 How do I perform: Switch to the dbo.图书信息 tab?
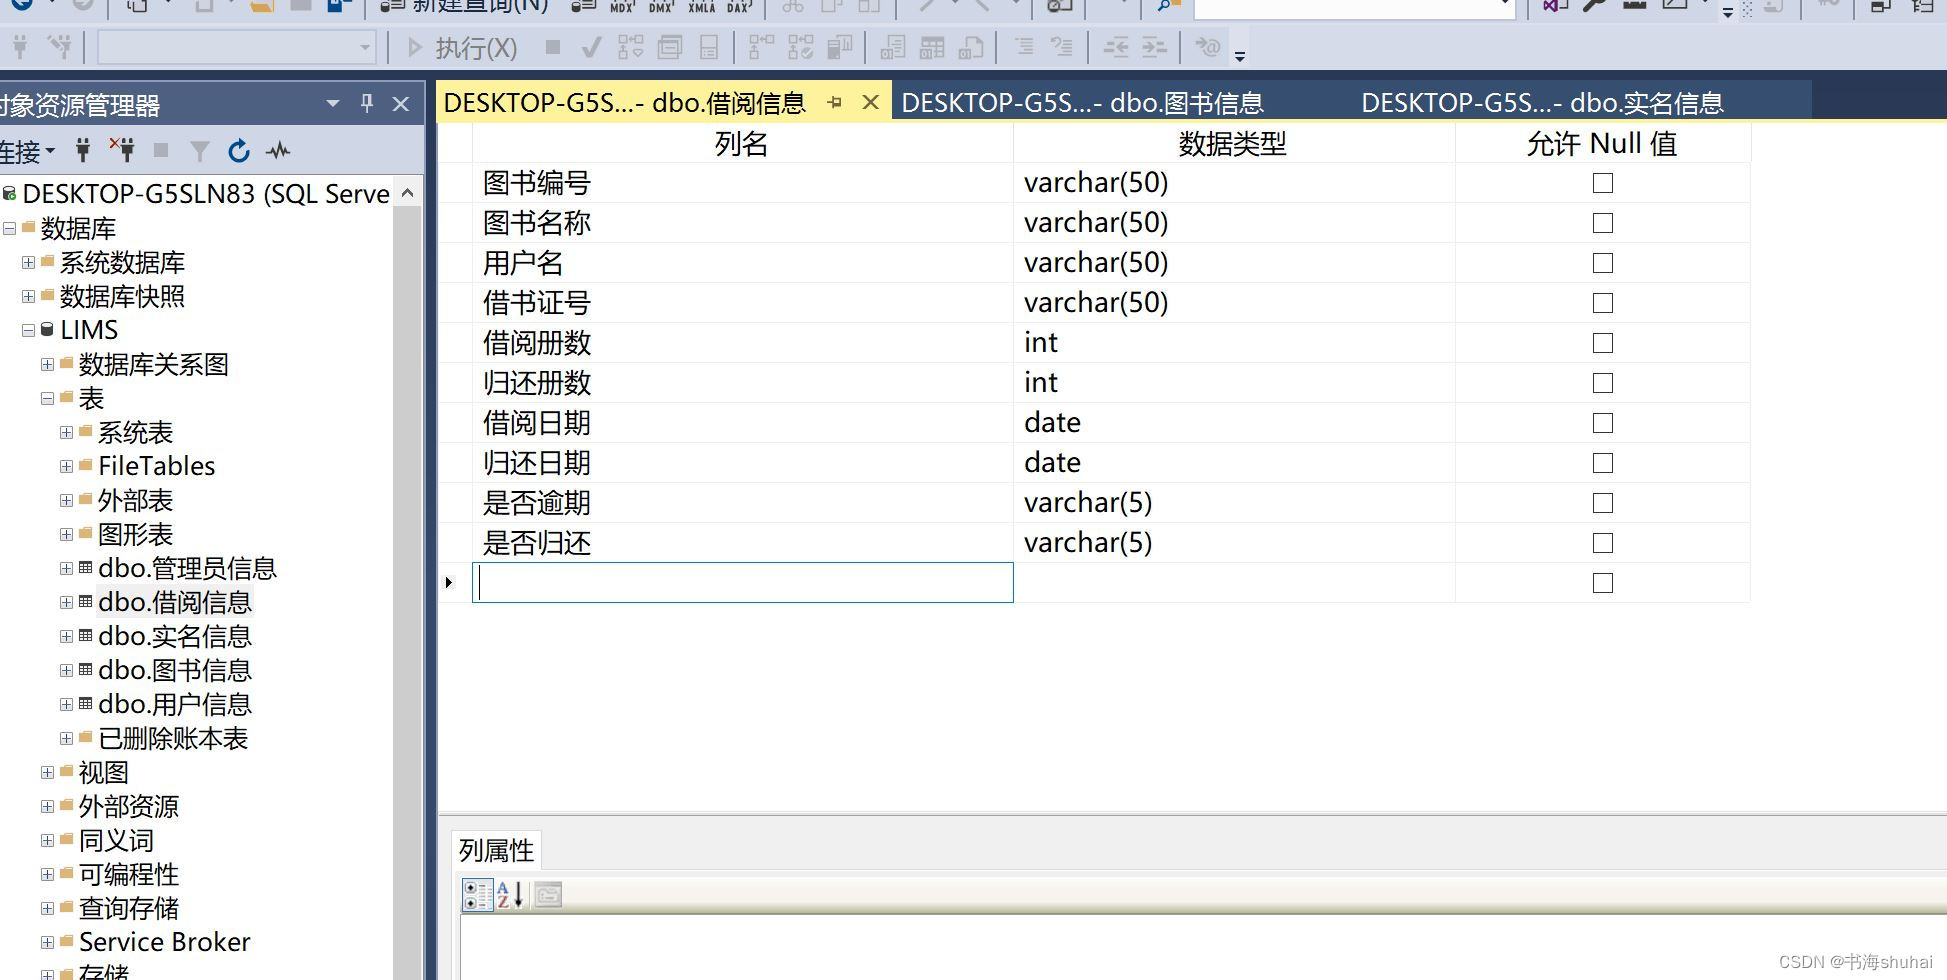(1083, 101)
